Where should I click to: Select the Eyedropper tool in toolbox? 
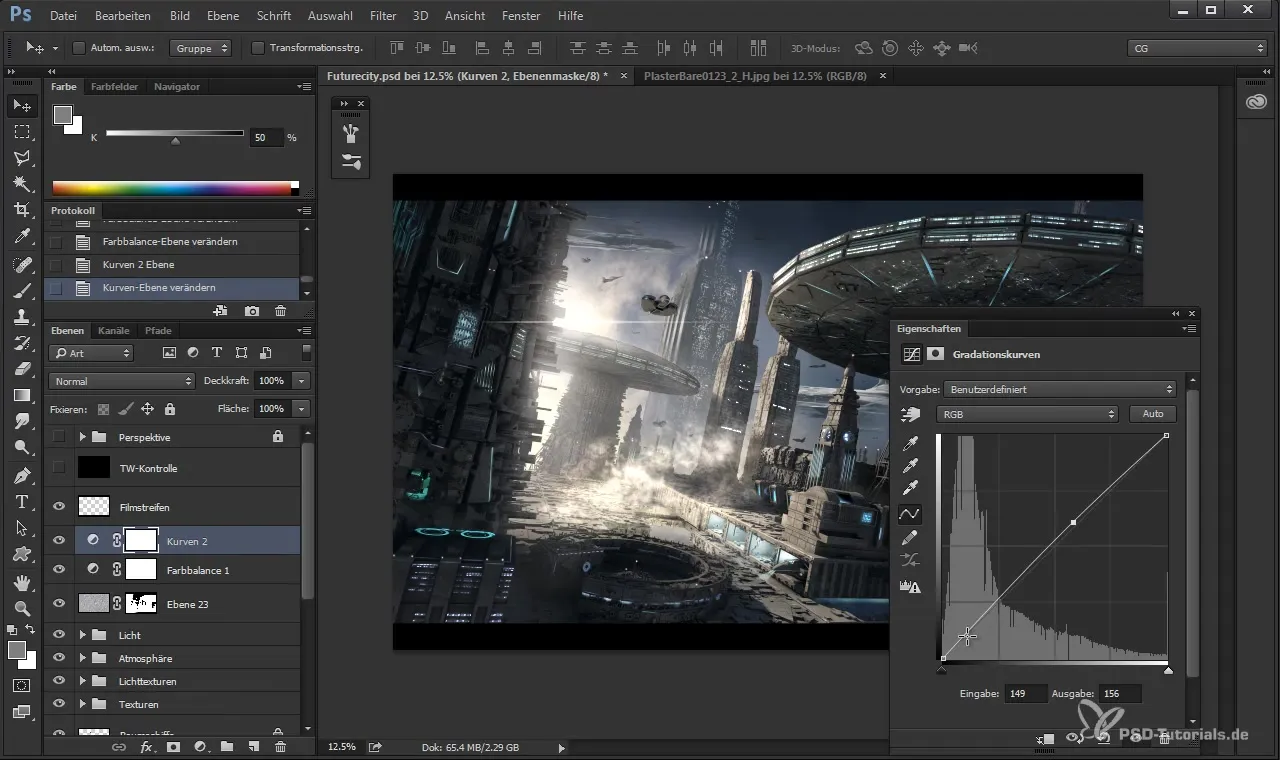click(x=22, y=237)
